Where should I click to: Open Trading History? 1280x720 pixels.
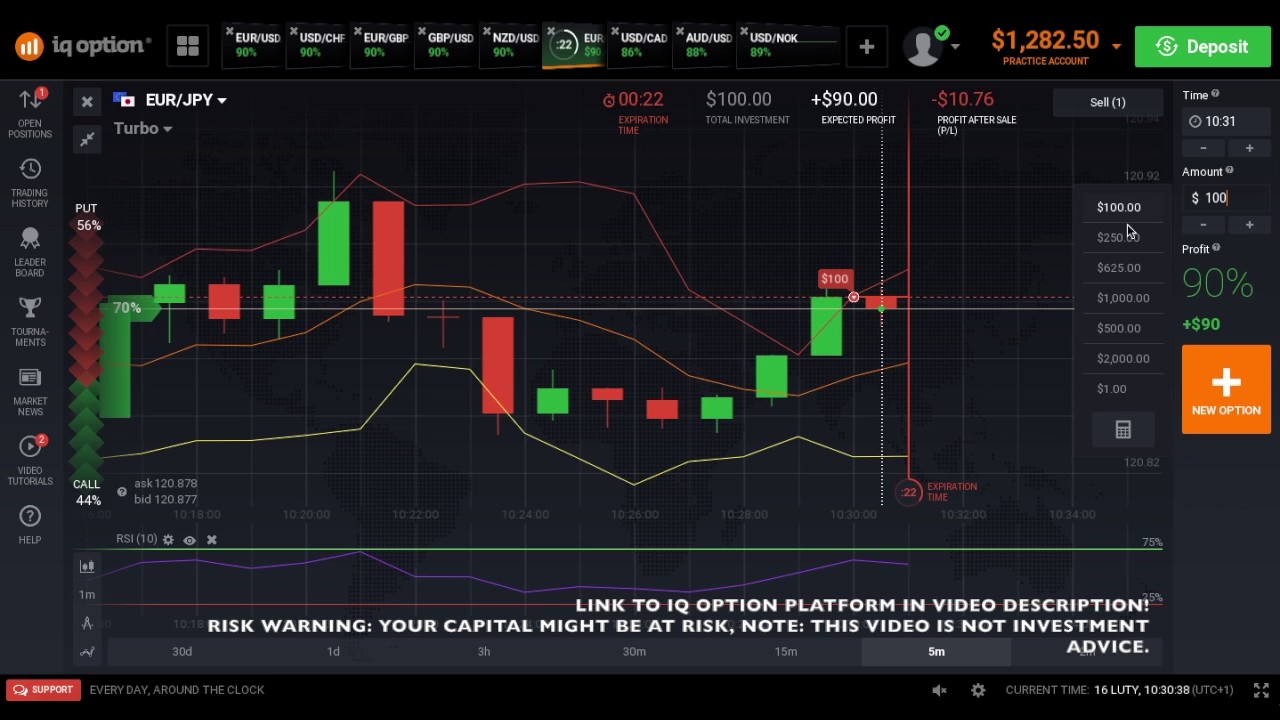(30, 183)
